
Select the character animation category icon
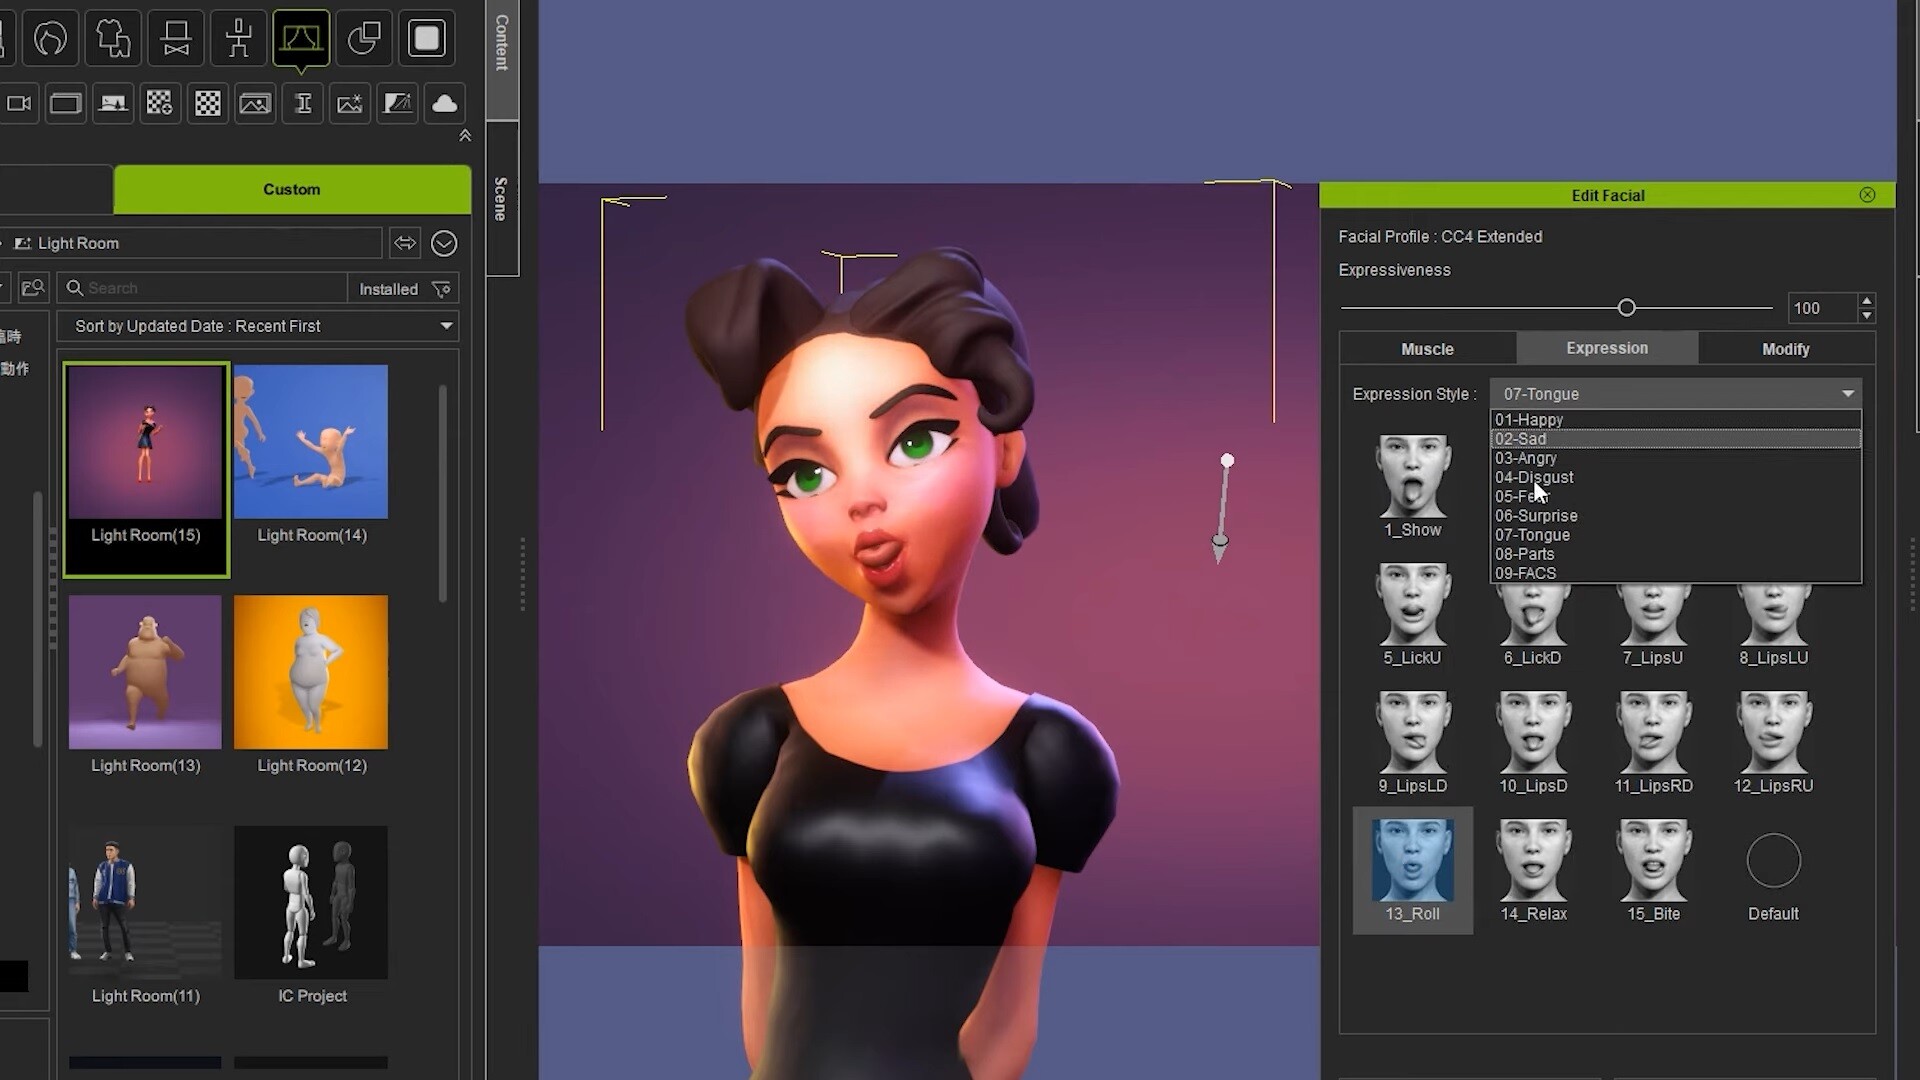(237, 38)
